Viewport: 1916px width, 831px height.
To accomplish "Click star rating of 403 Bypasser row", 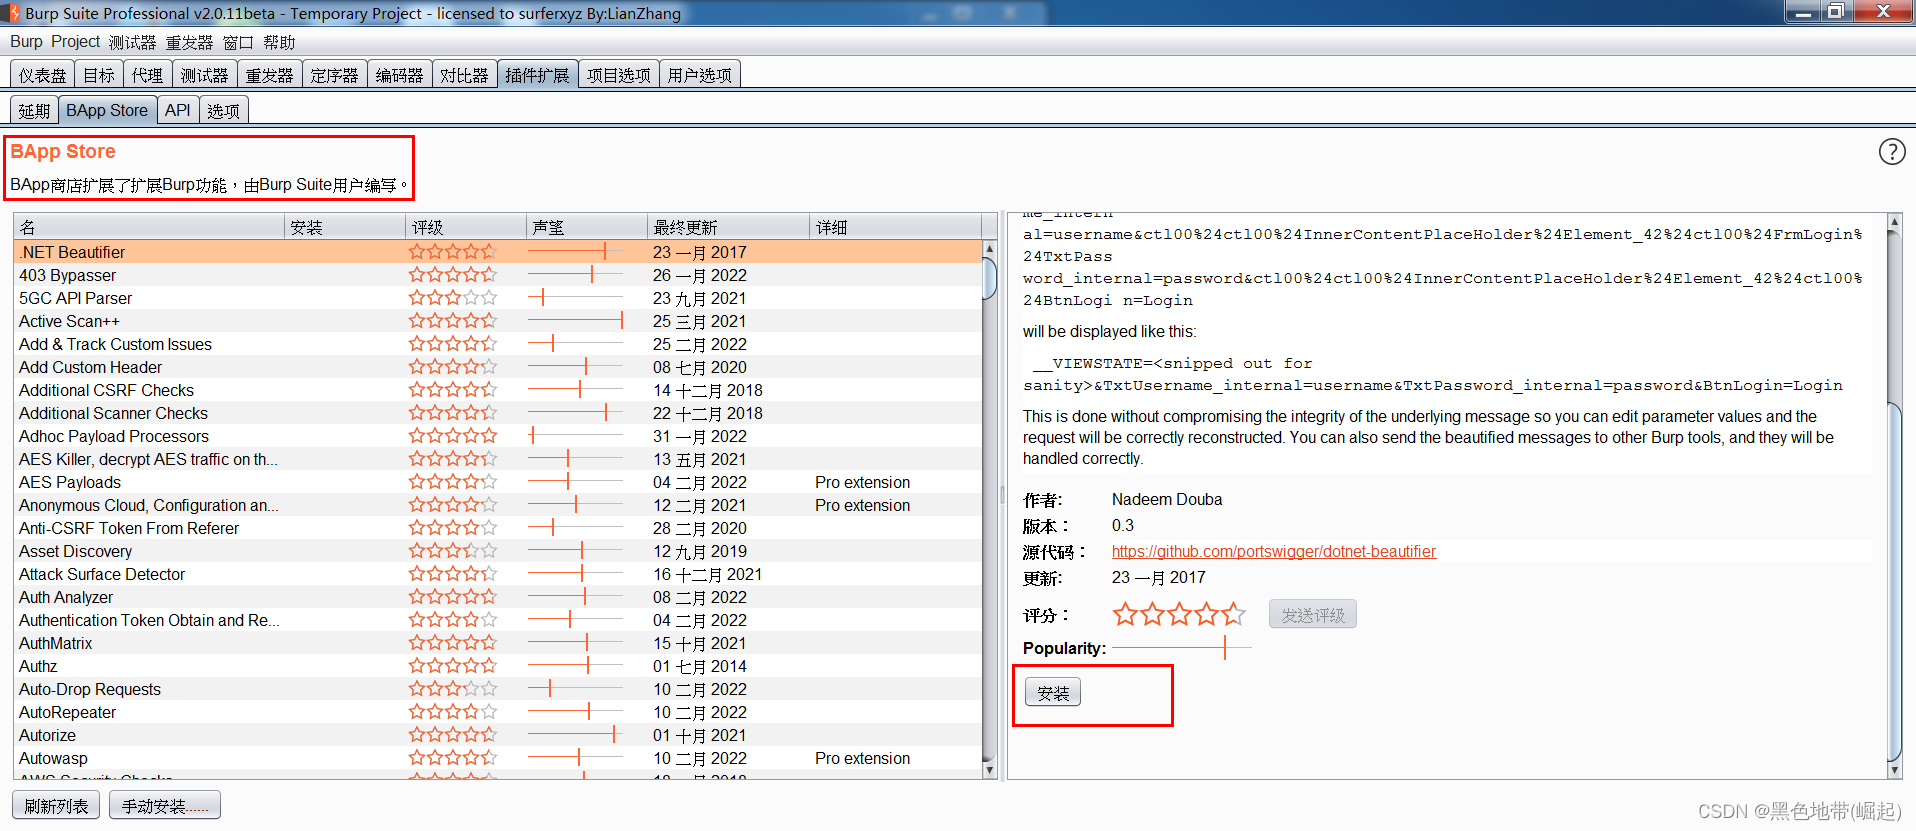I will 452,275.
